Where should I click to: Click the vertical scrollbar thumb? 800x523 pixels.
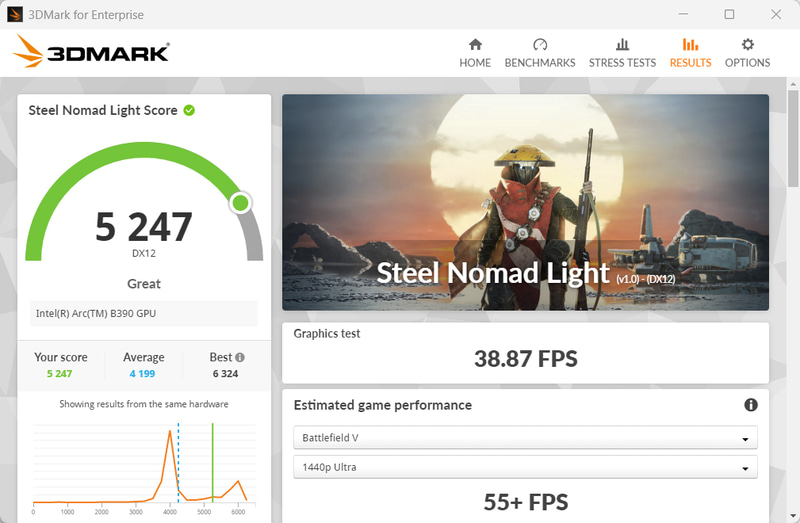(793, 139)
